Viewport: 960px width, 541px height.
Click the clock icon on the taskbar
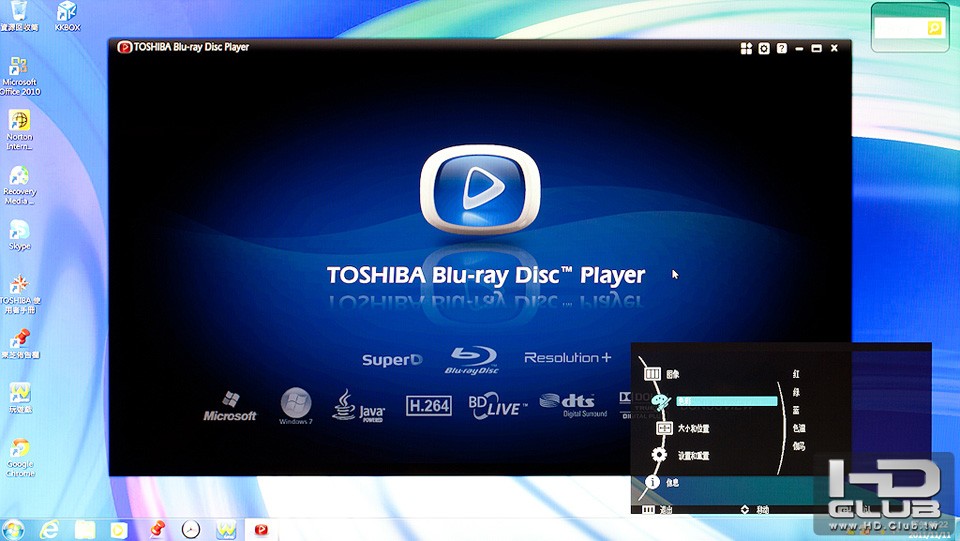coord(191,529)
